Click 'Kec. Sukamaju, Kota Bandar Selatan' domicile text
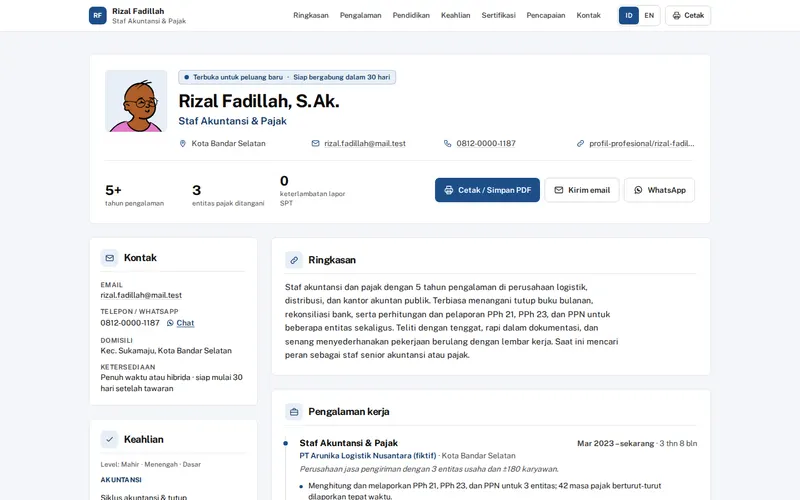800x500 pixels. [166, 351]
